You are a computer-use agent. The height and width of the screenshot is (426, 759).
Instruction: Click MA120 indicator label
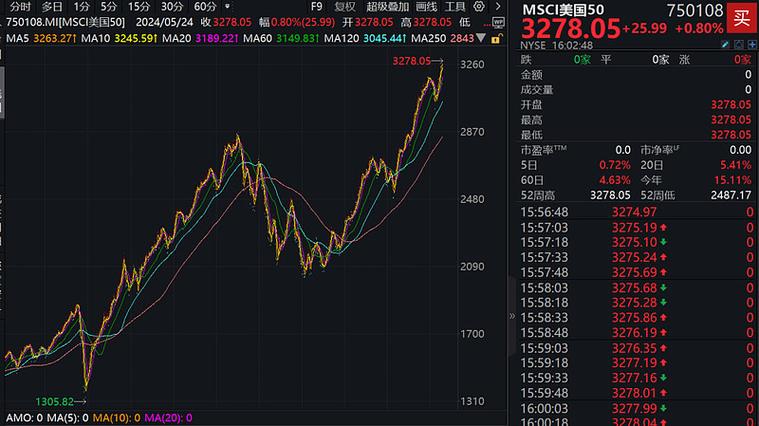(341, 38)
